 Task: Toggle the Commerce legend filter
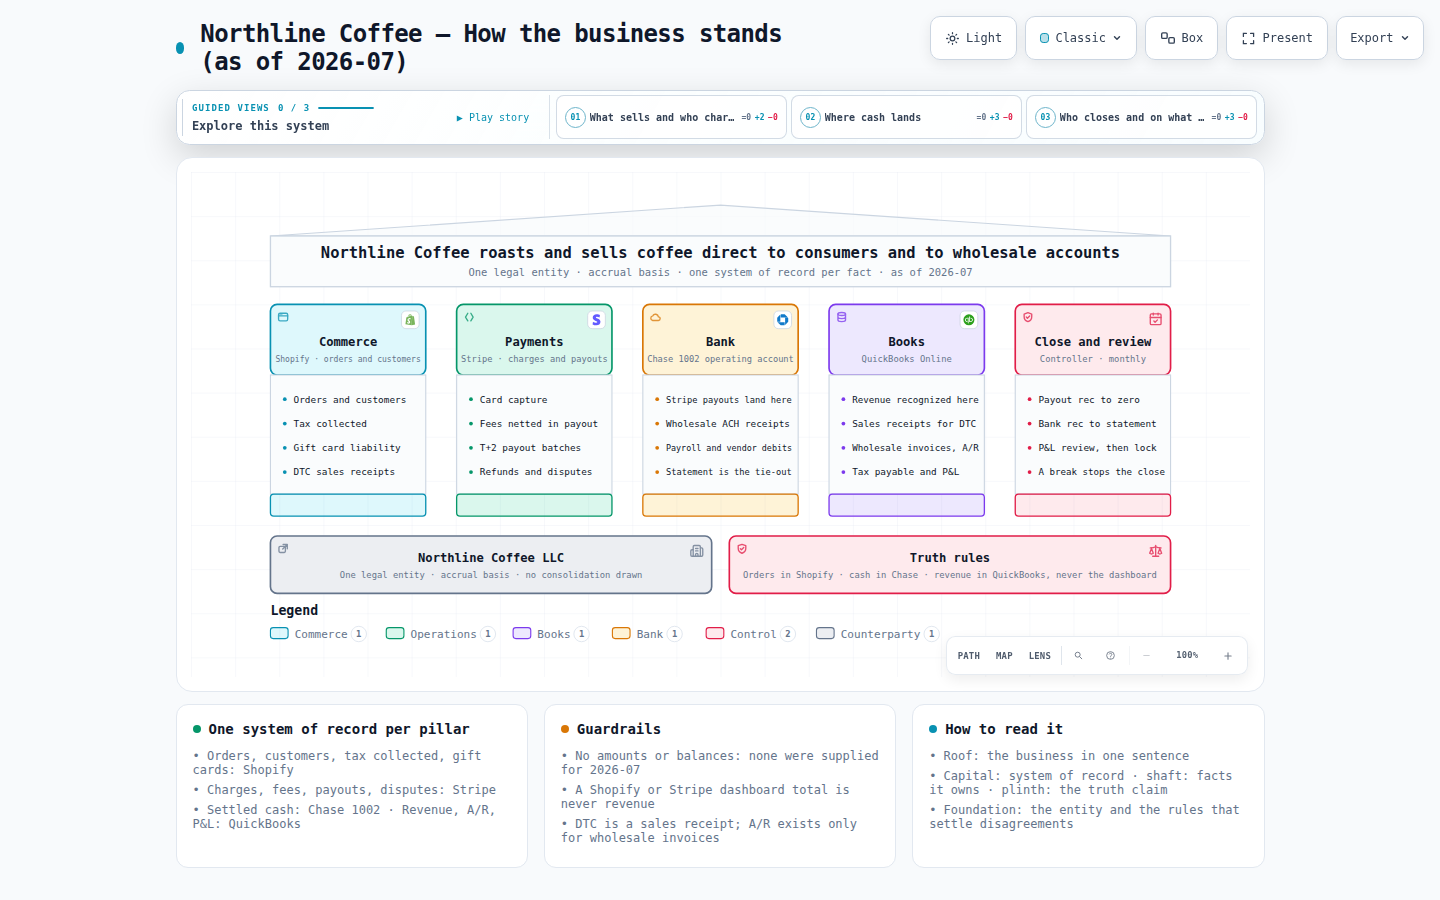pos(318,634)
